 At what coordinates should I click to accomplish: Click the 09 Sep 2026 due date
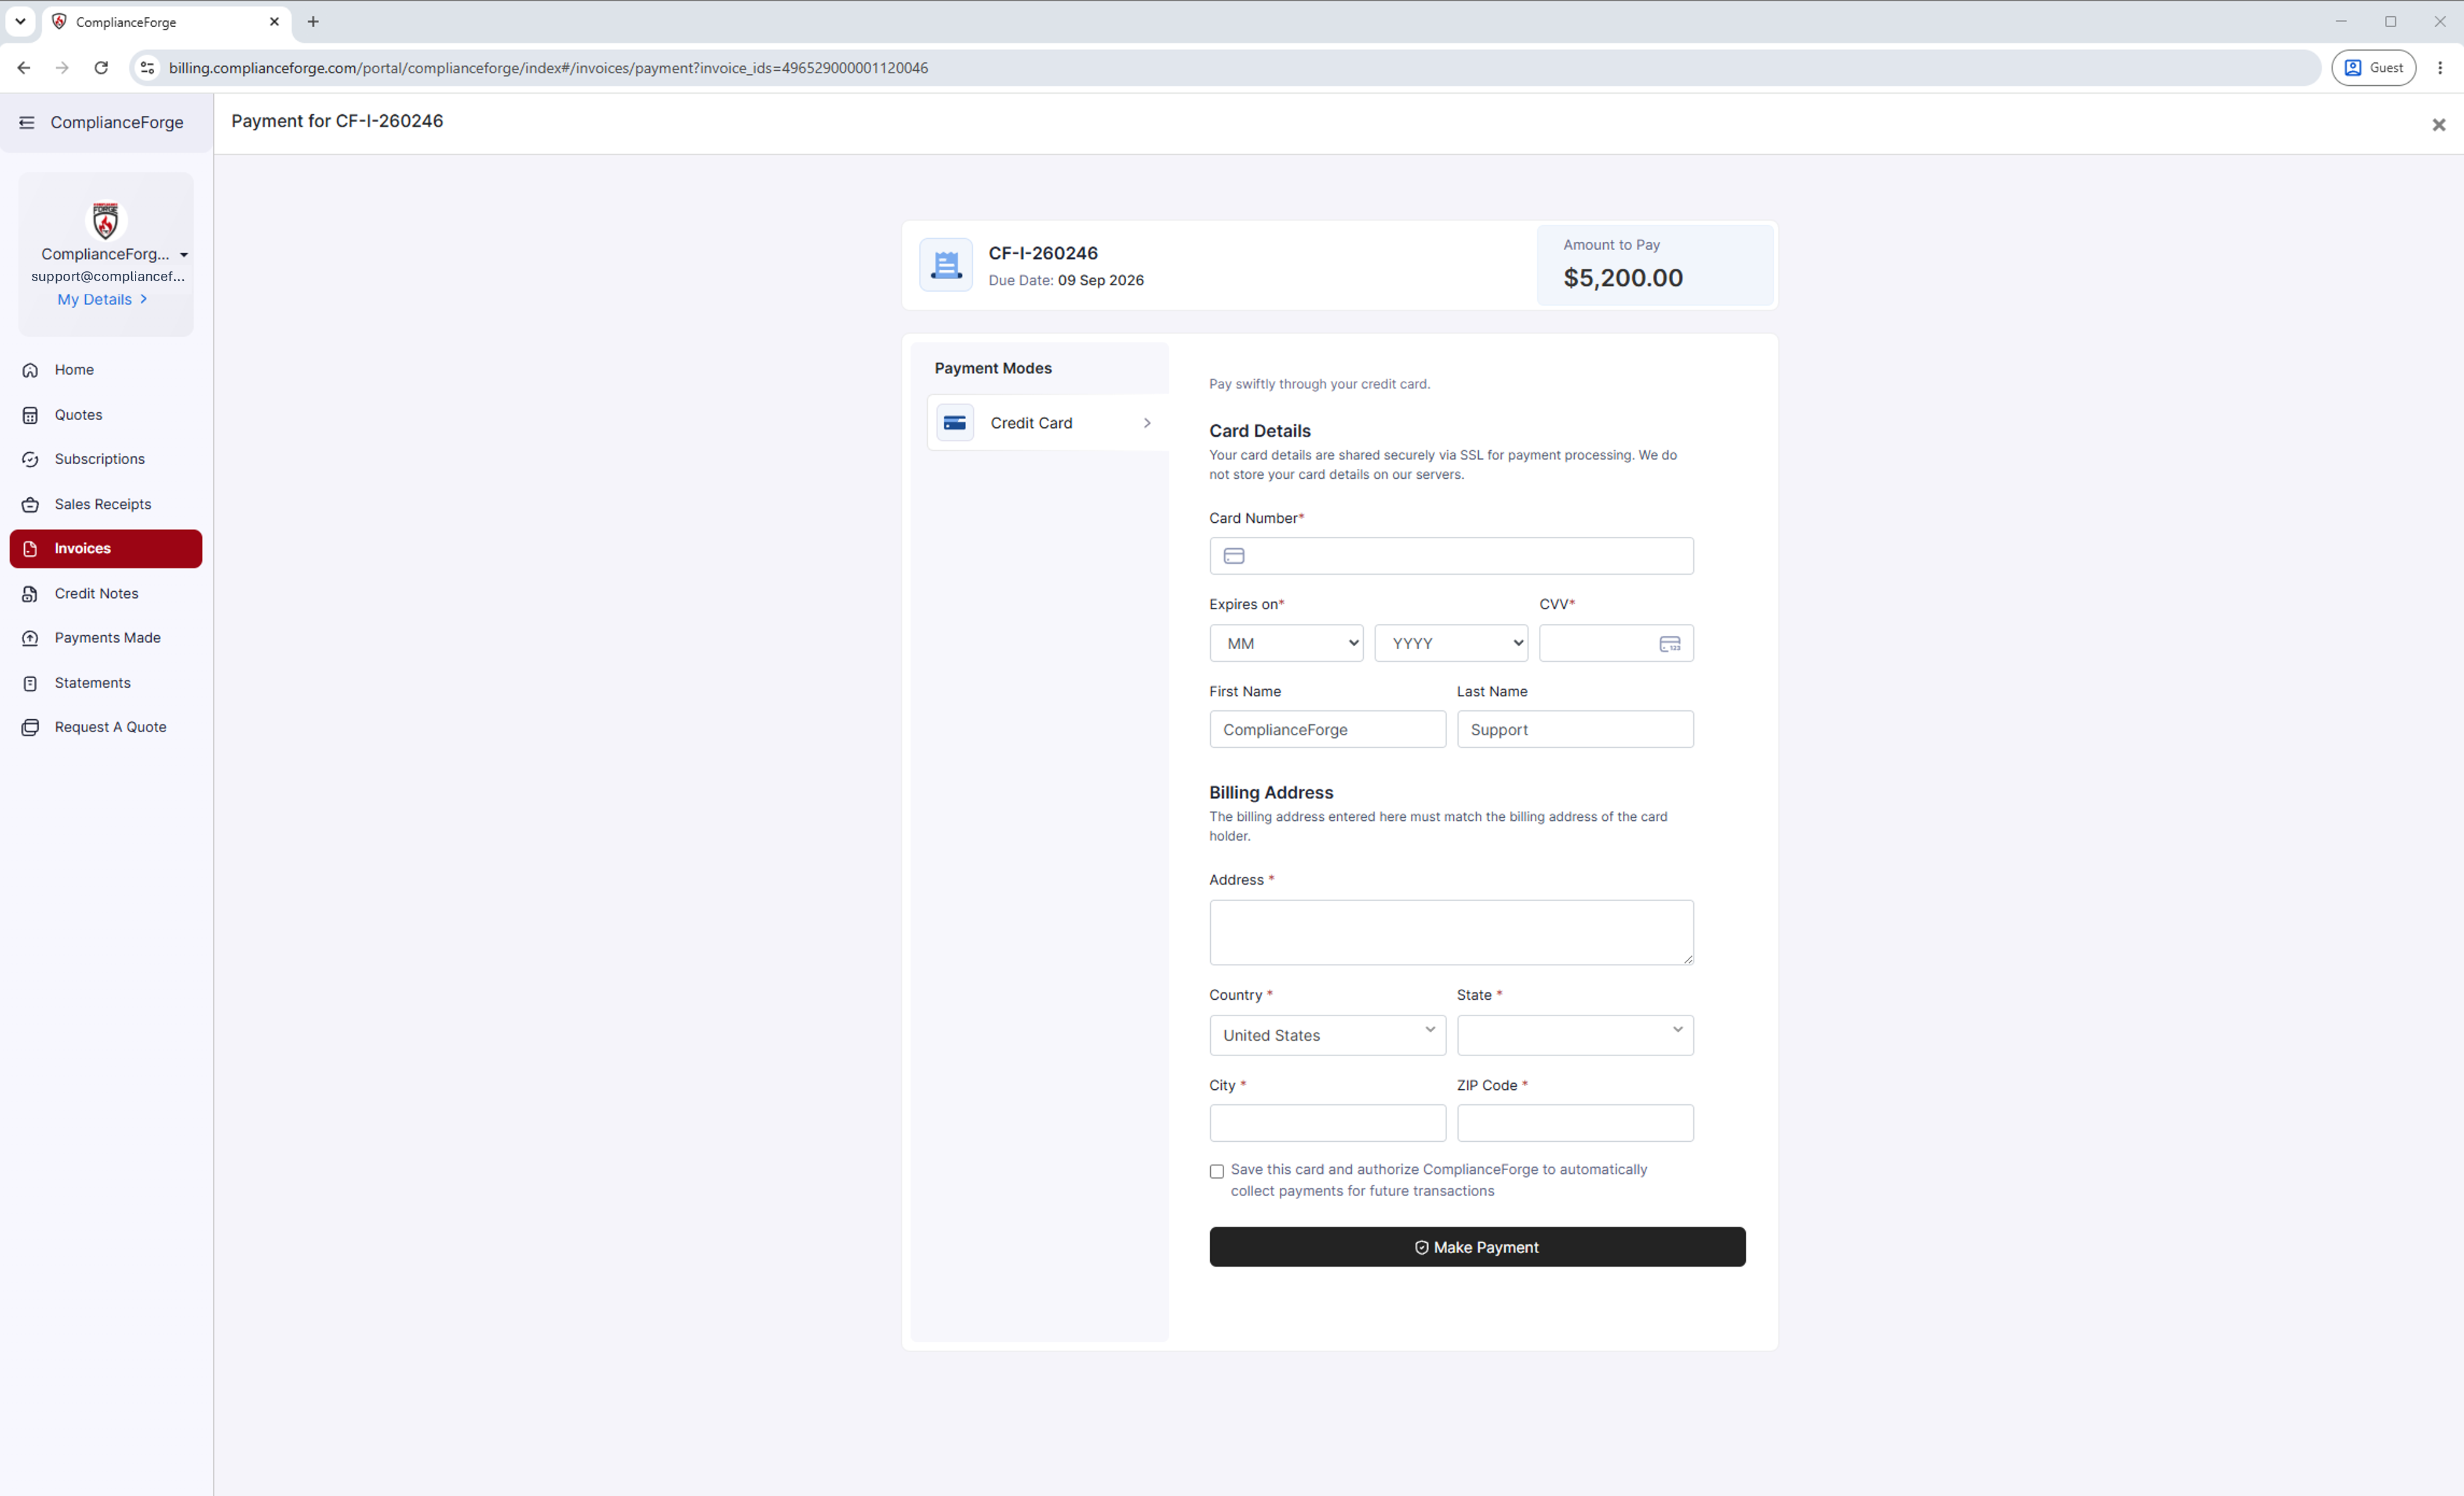pos(1101,280)
